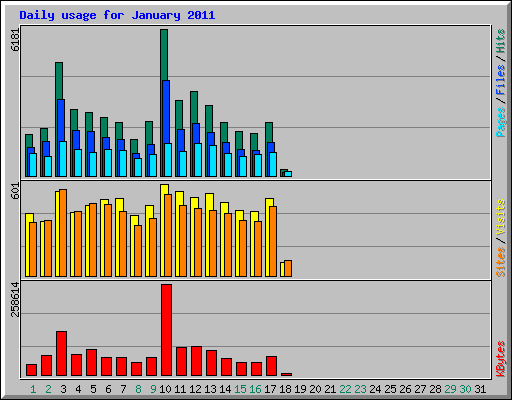Click day 2 on the x-axis

tap(48, 389)
